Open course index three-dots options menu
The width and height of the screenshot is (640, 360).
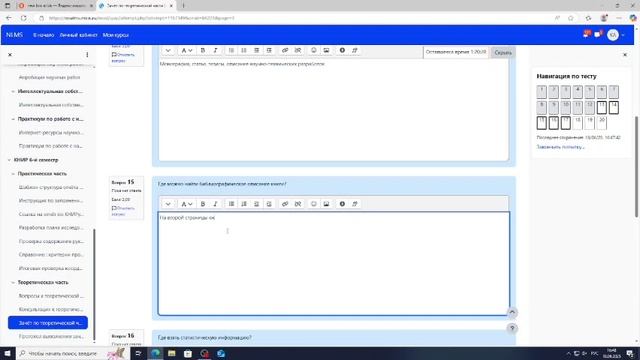pos(87,54)
